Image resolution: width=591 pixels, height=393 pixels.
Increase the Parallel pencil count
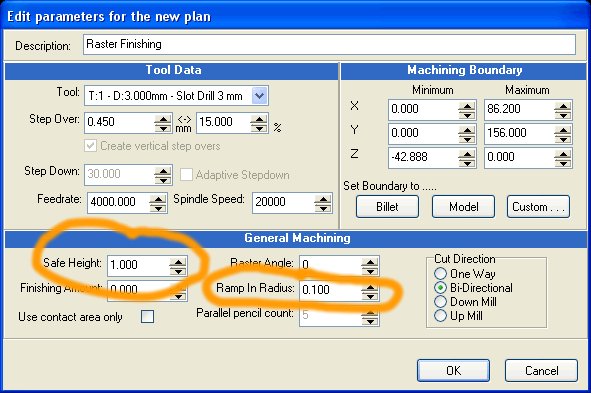pos(370,312)
